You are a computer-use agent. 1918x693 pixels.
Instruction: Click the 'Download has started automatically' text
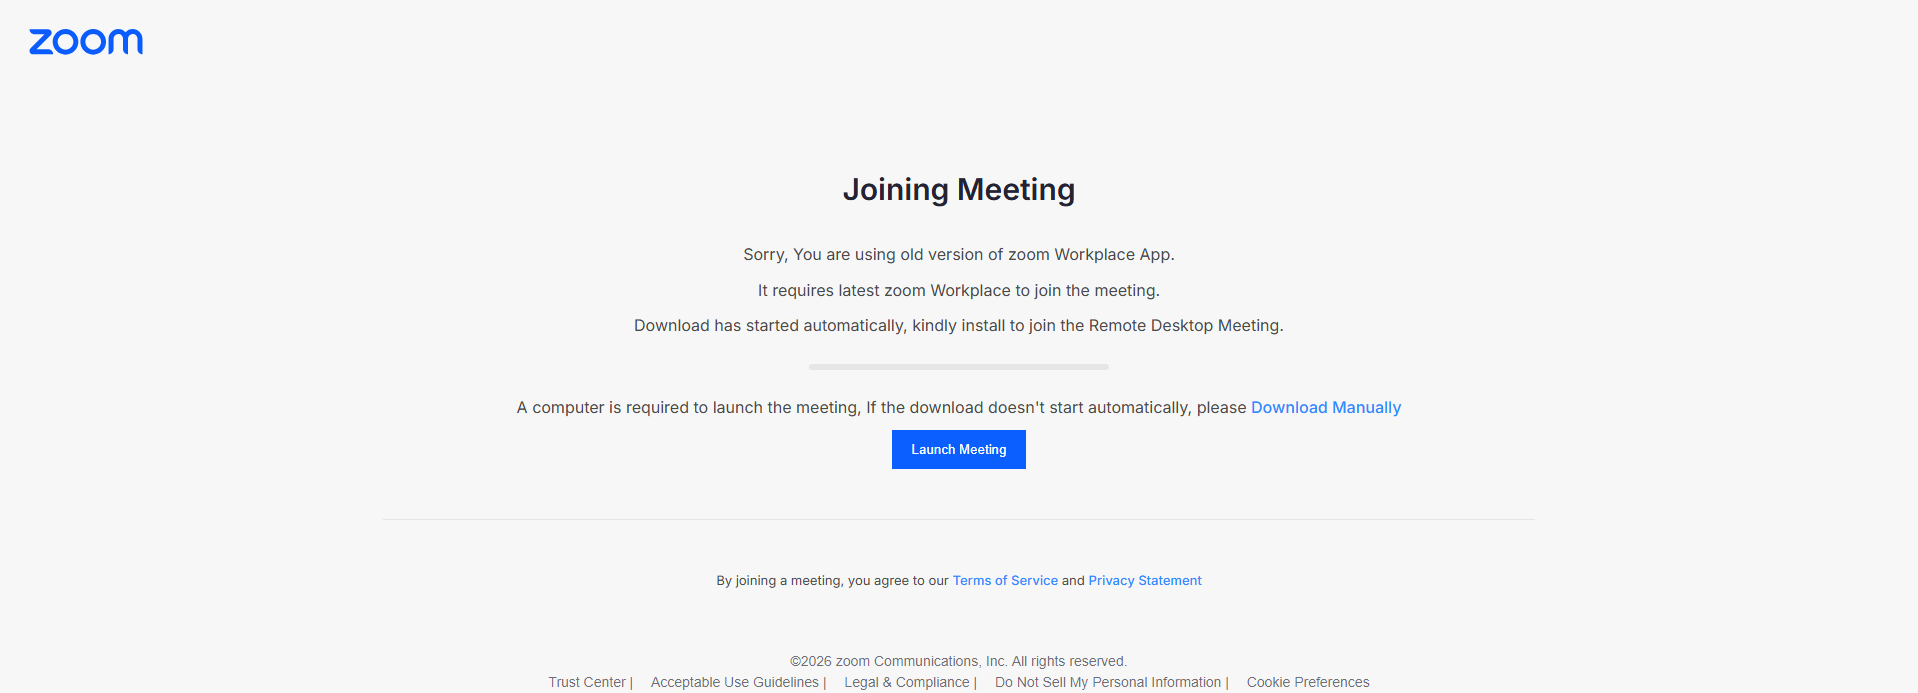(x=959, y=326)
